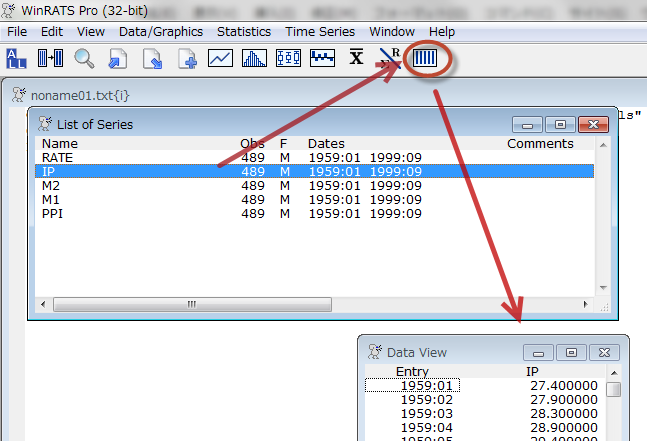Minimize the Data View window

pos(538,352)
